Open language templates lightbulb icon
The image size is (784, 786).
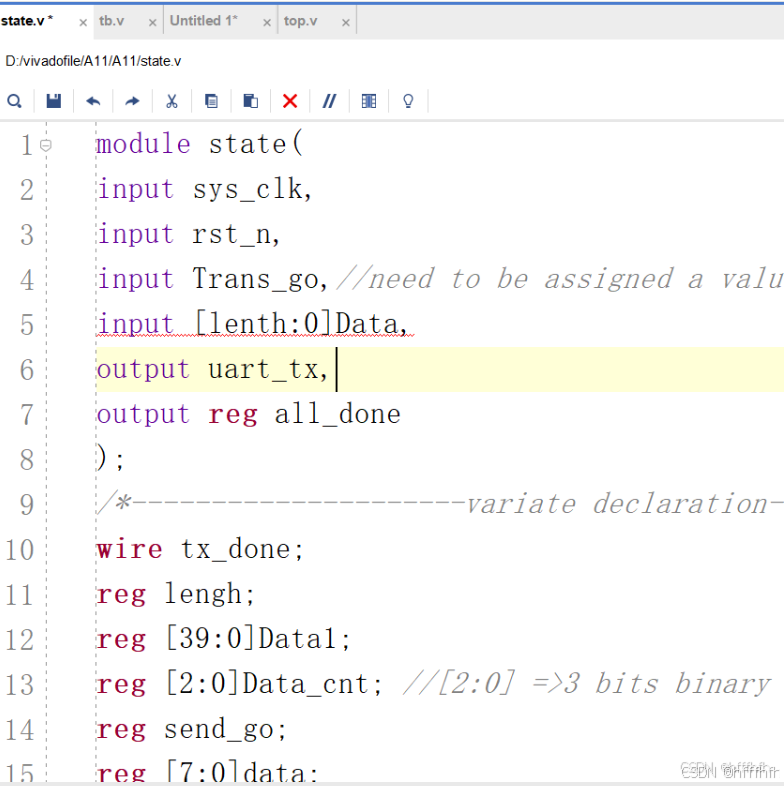click(408, 102)
